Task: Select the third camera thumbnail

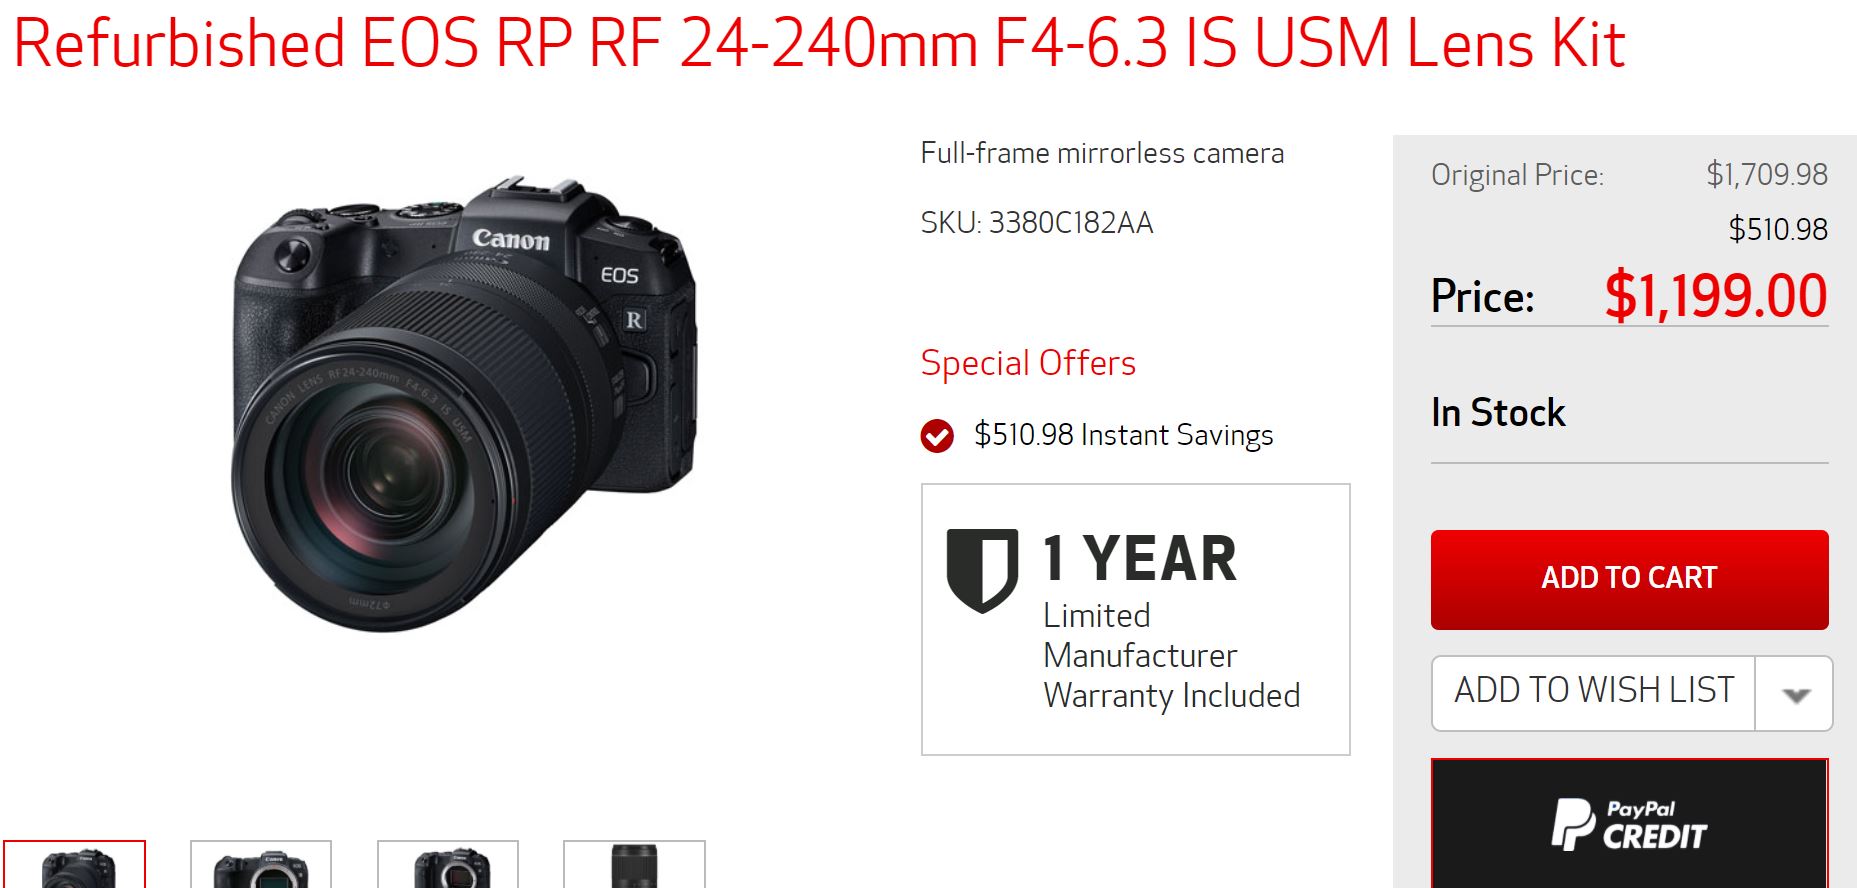Action: click(448, 865)
